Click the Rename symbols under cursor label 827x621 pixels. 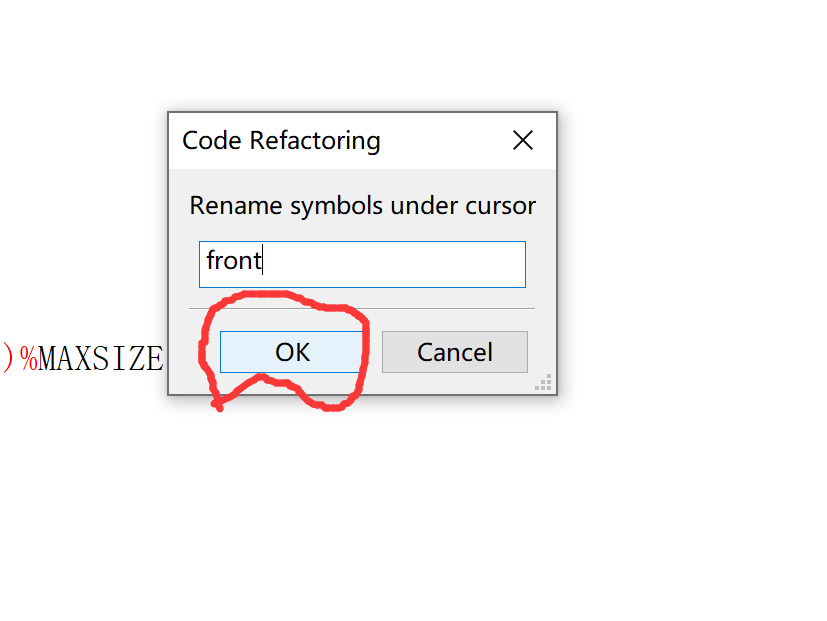(x=363, y=205)
